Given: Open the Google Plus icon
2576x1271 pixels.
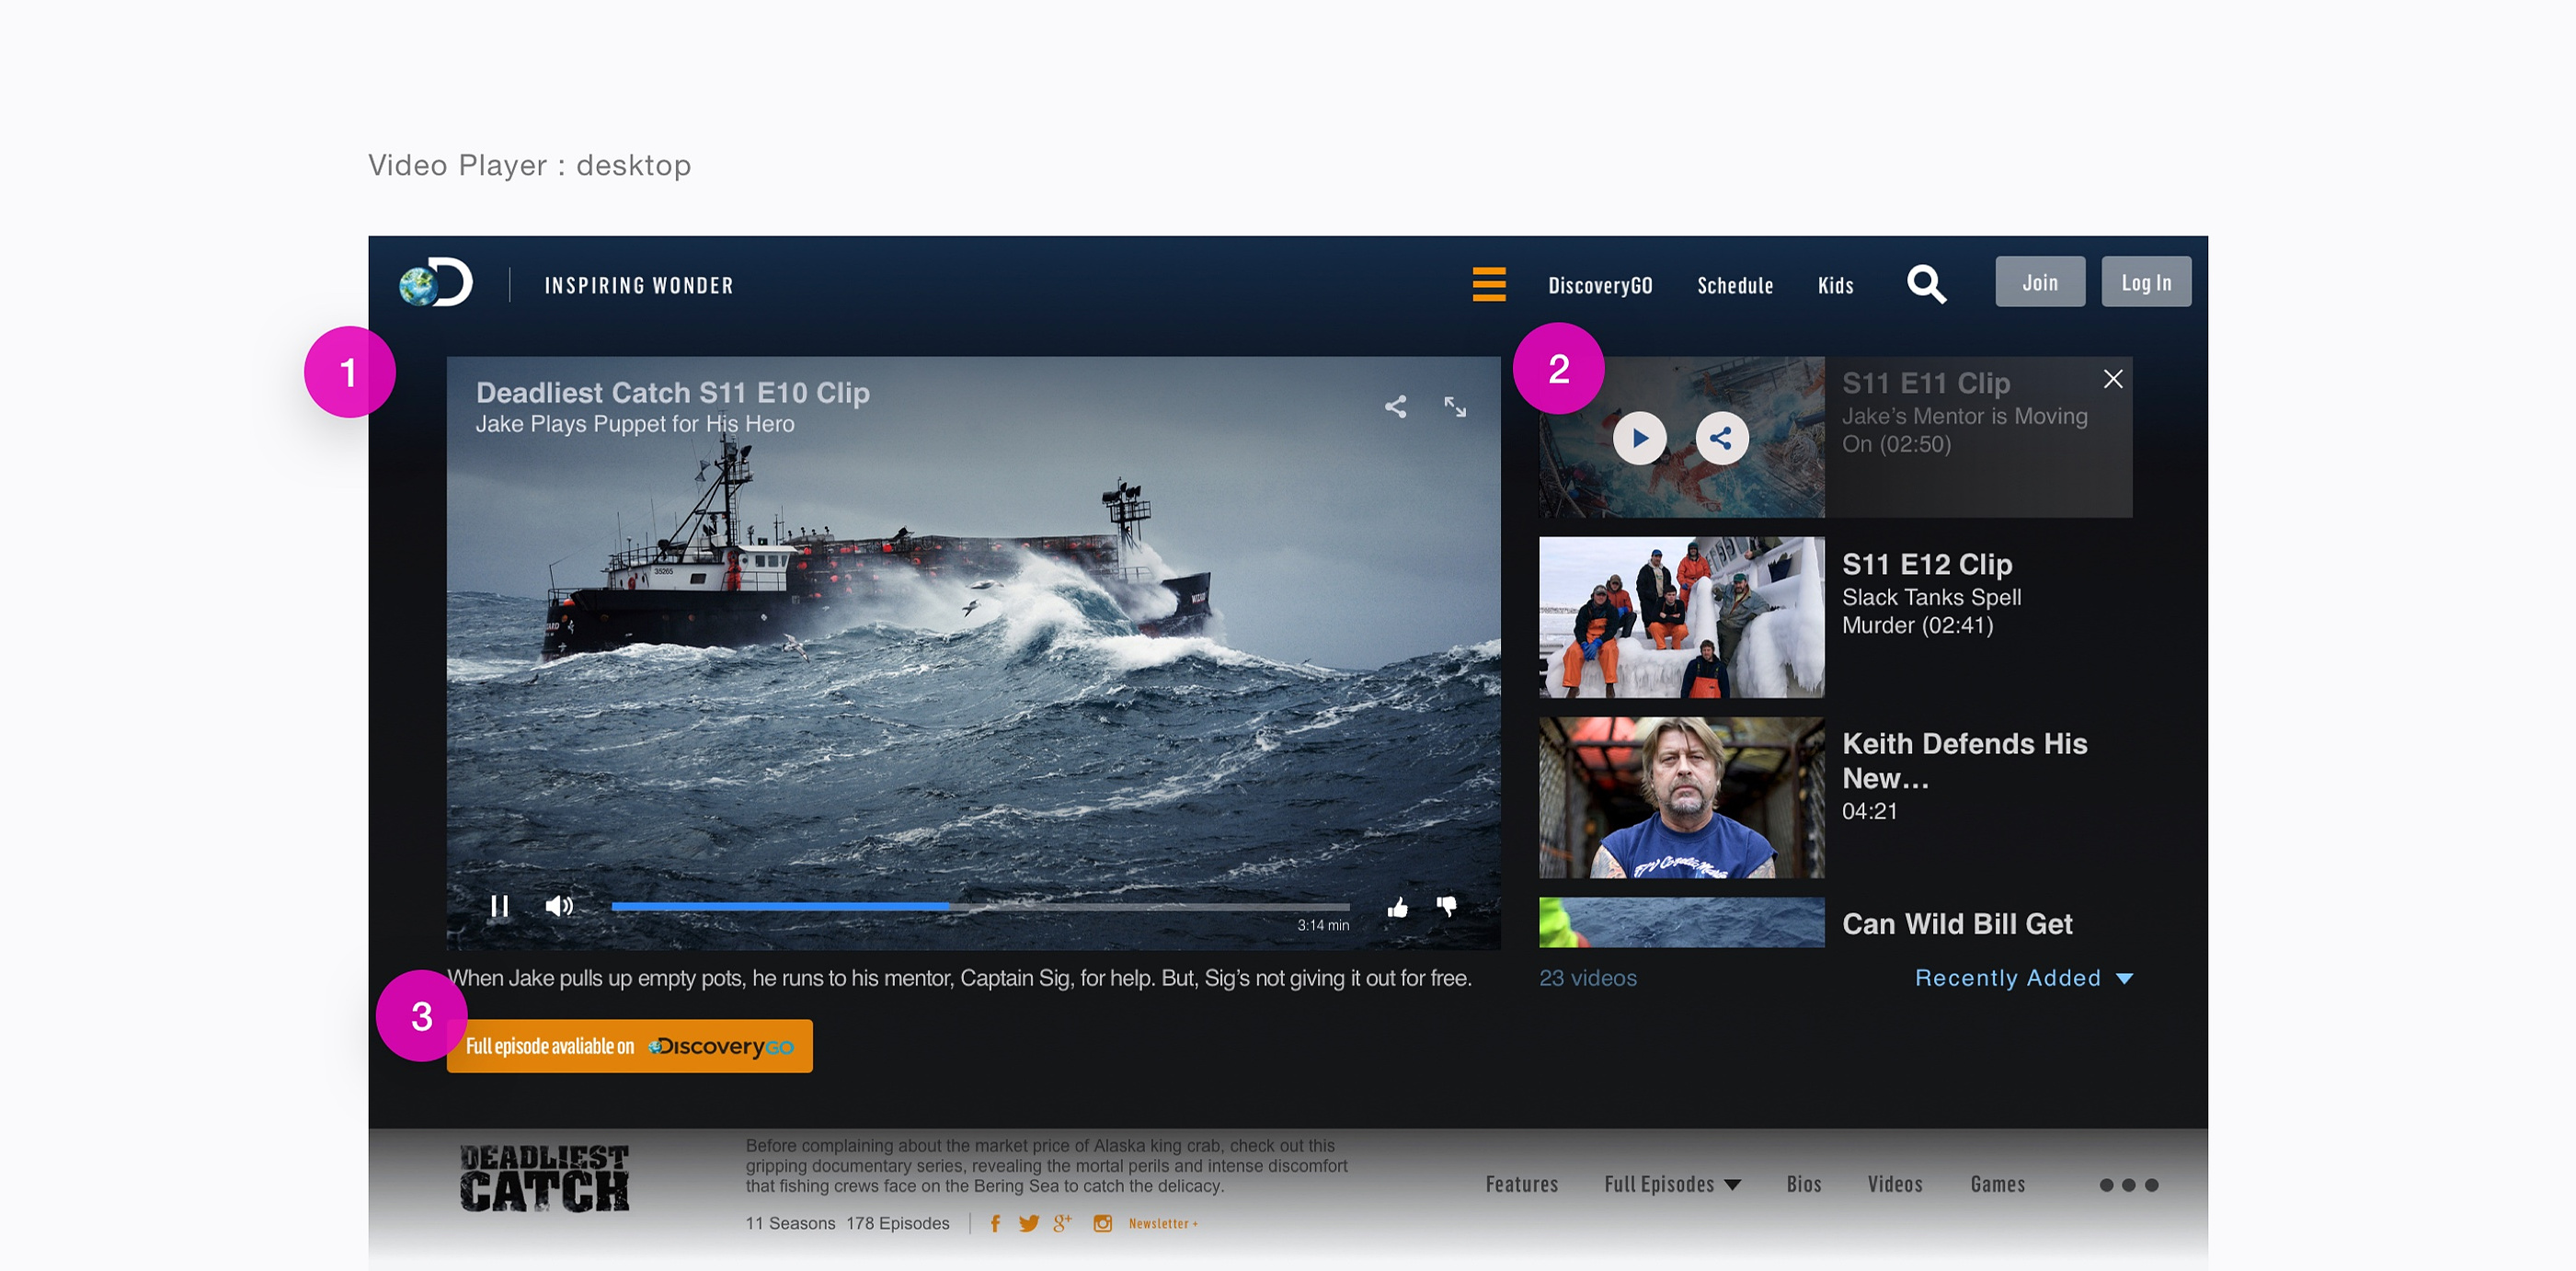Looking at the screenshot, I should click(1062, 1223).
